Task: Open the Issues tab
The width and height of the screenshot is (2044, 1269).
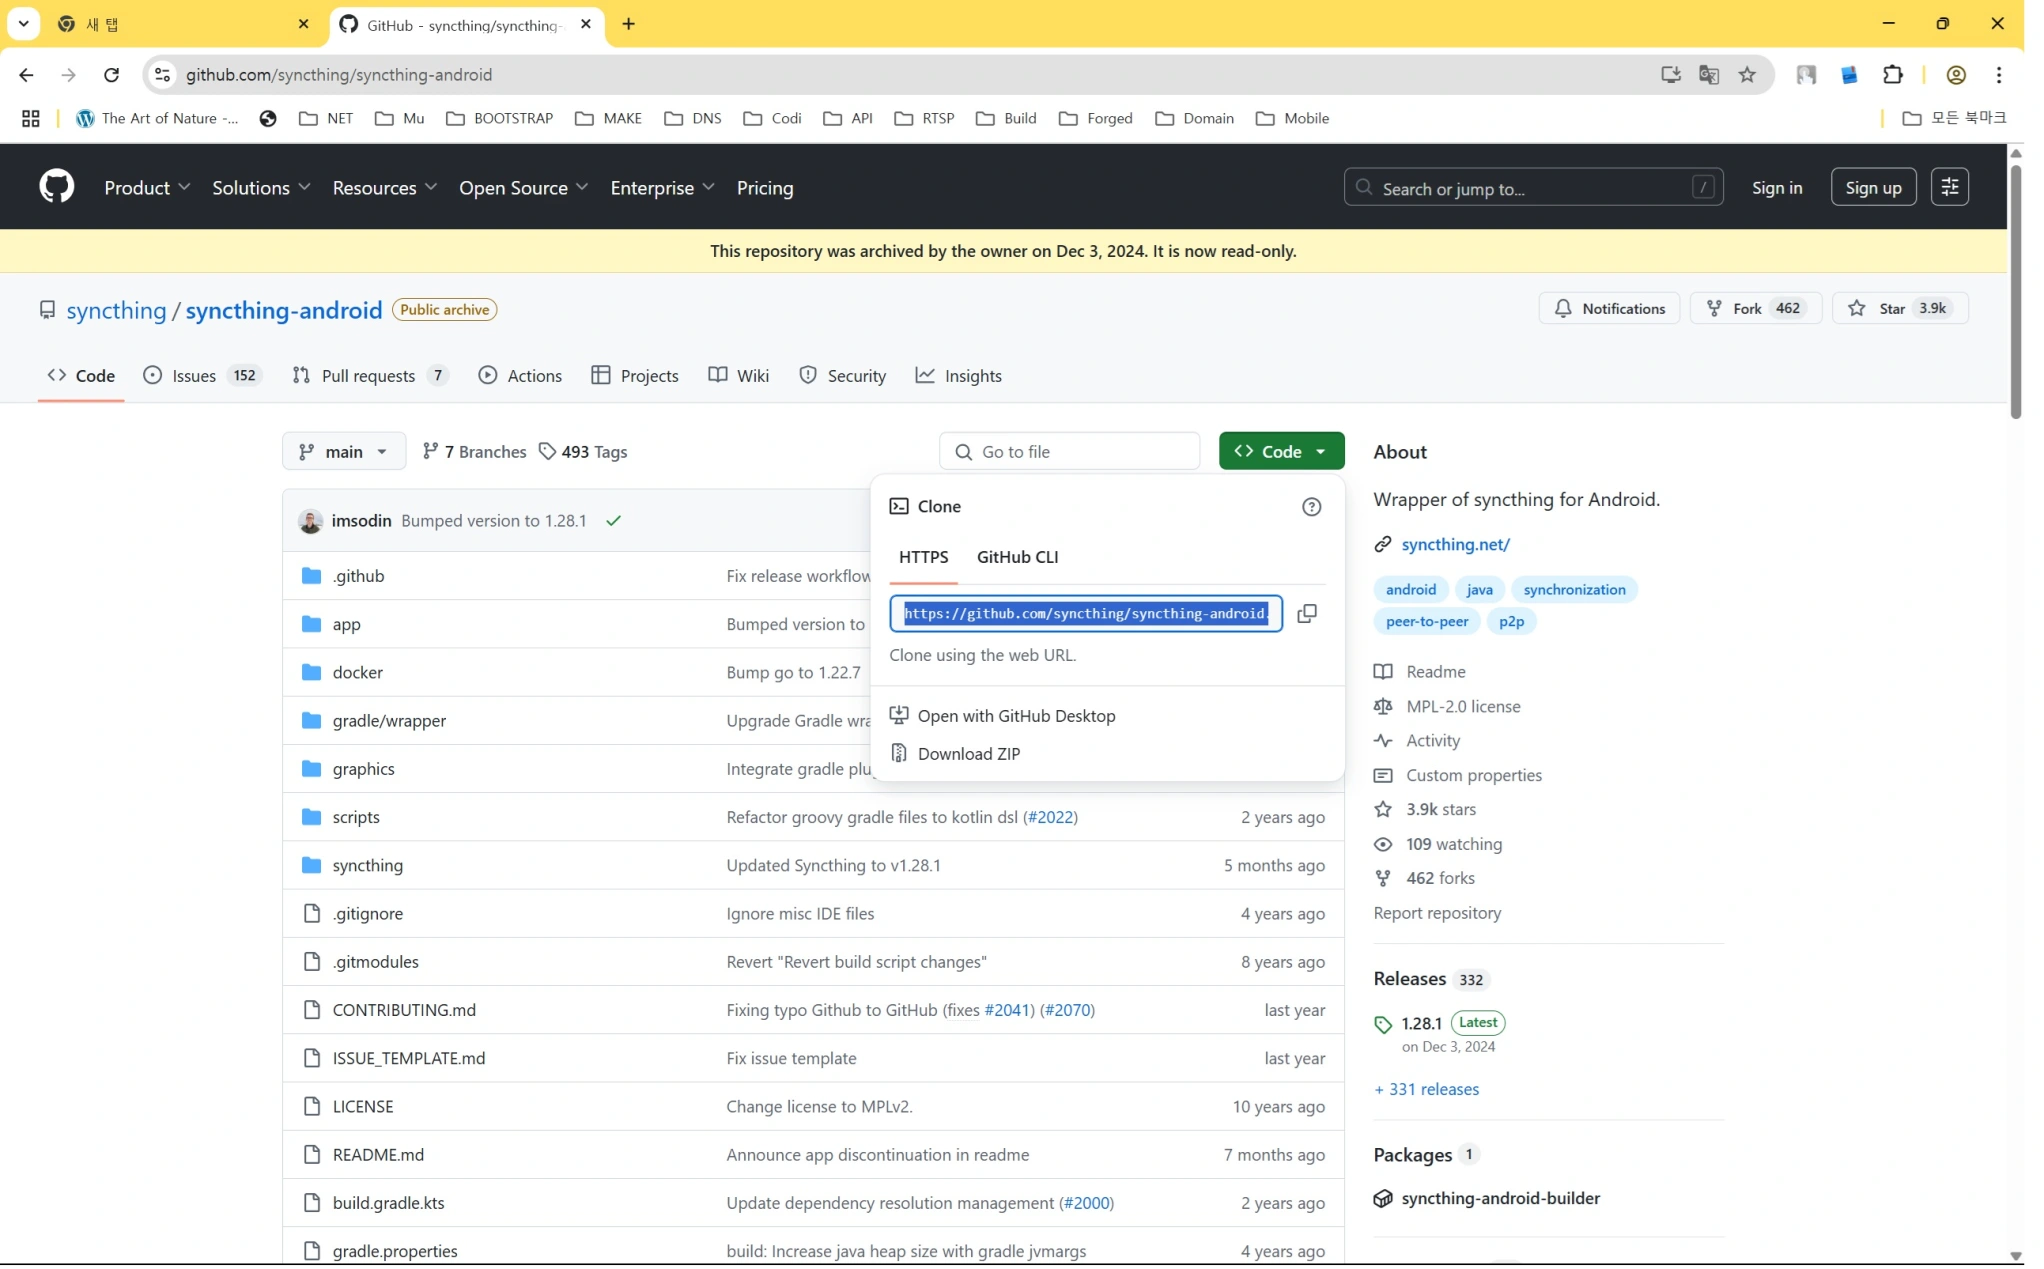Action: pos(194,376)
